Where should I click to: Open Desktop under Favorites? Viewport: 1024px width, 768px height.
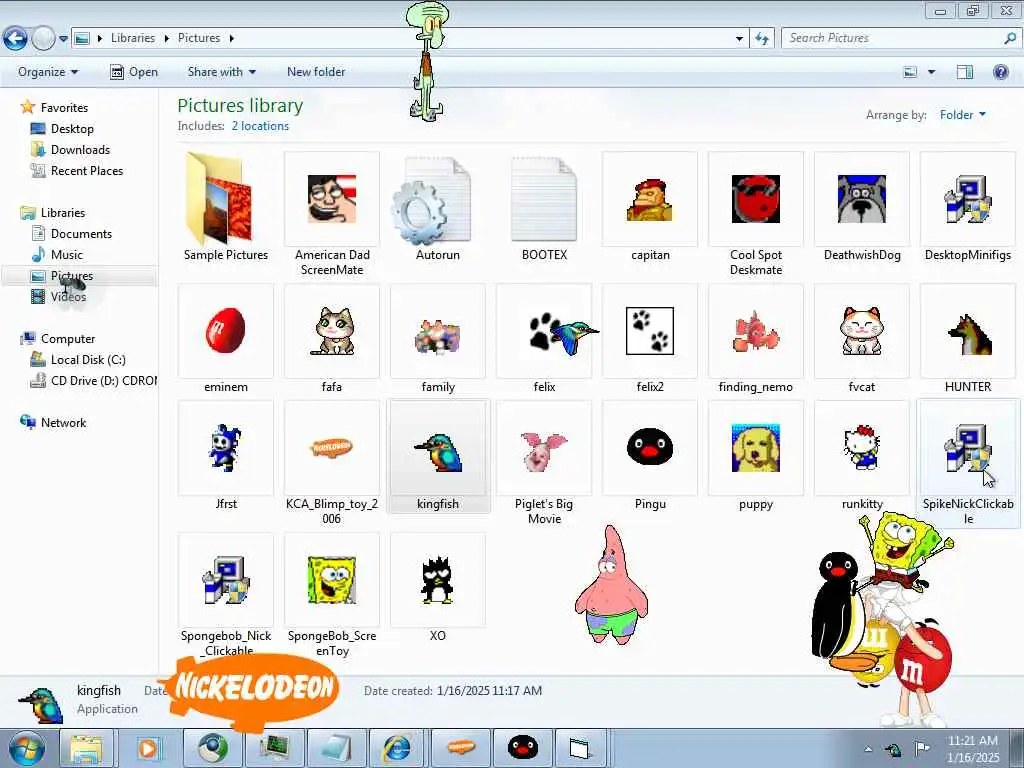(72, 129)
